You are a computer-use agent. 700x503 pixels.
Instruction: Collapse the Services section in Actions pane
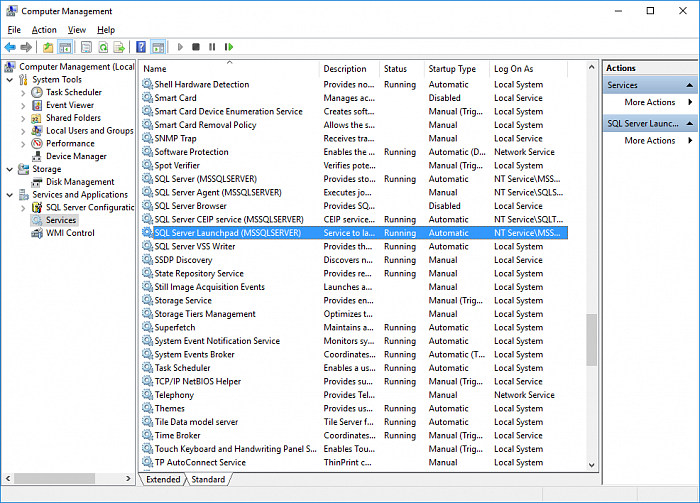pyautogui.click(x=689, y=85)
